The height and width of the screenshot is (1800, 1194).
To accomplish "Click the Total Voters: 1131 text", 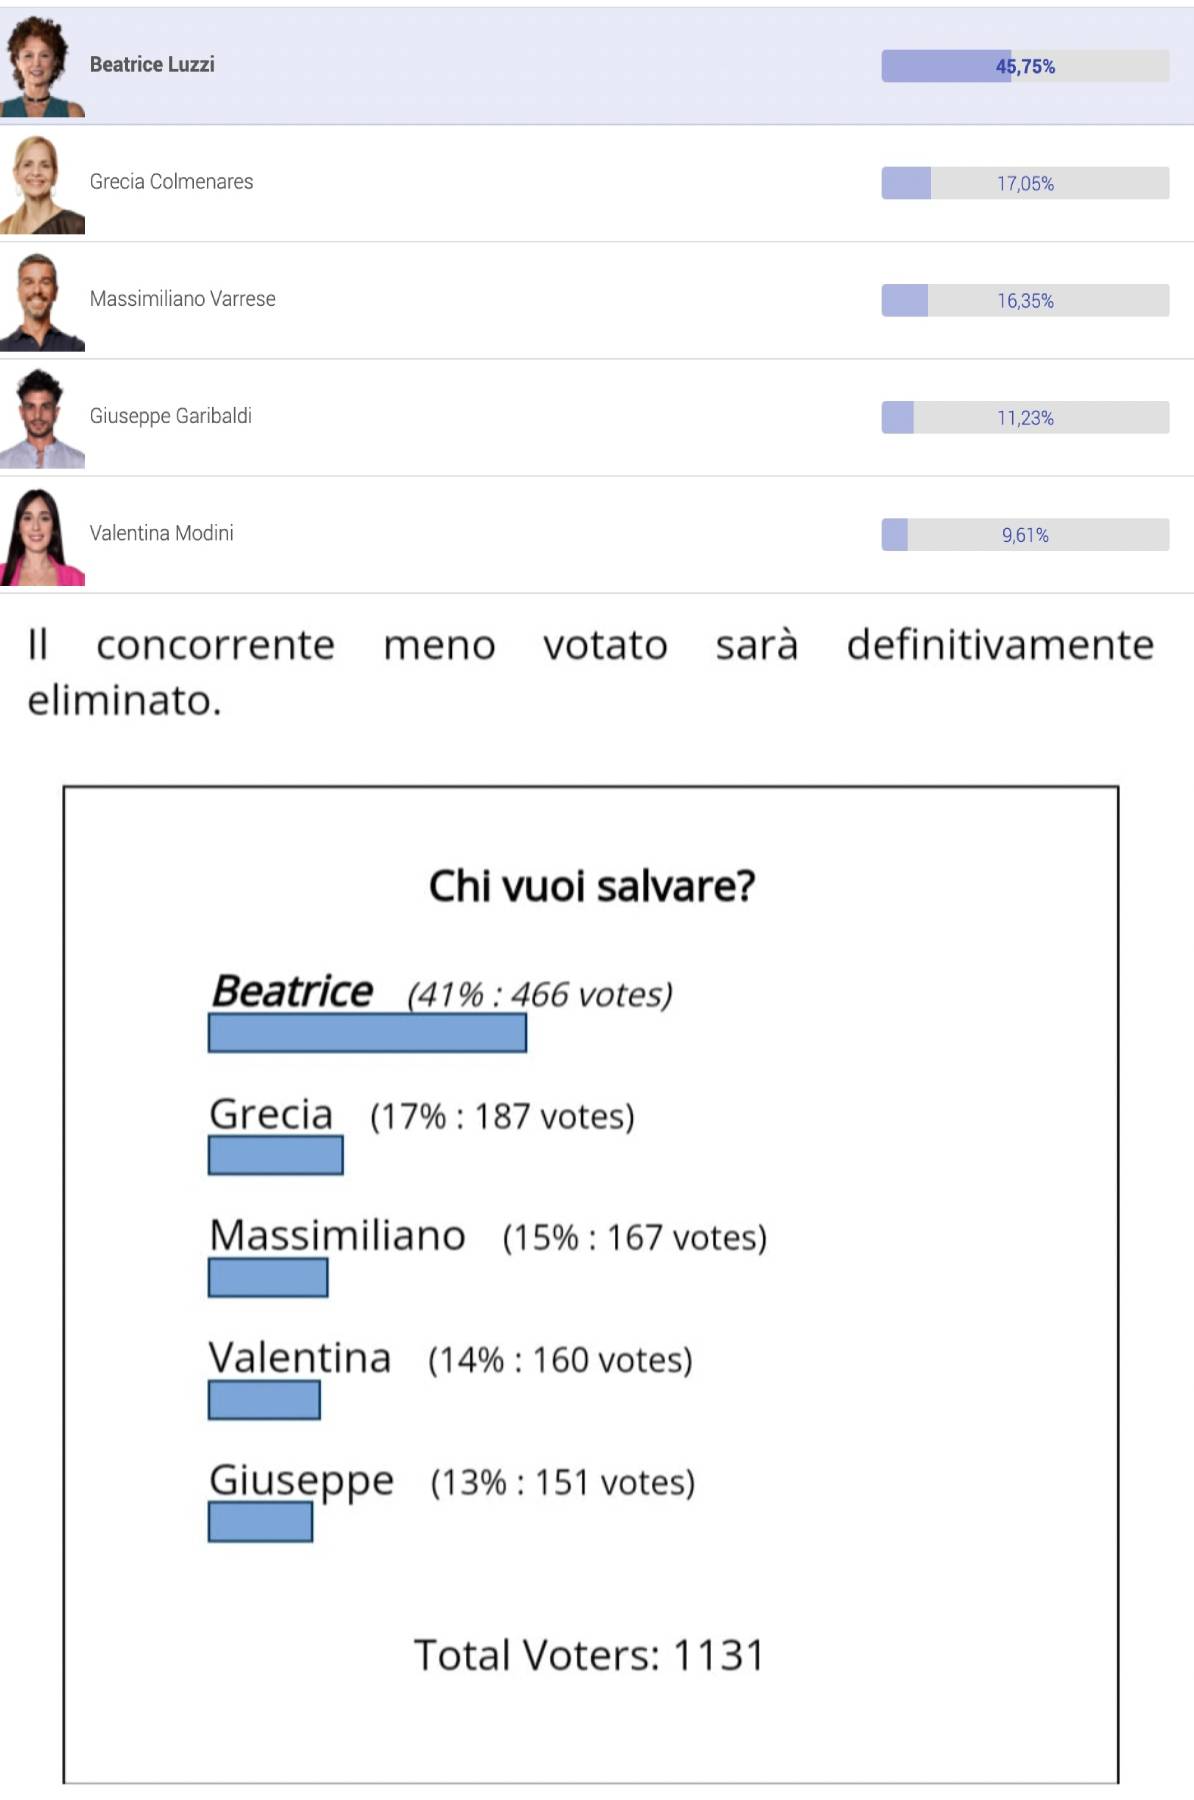I will coord(590,1655).
